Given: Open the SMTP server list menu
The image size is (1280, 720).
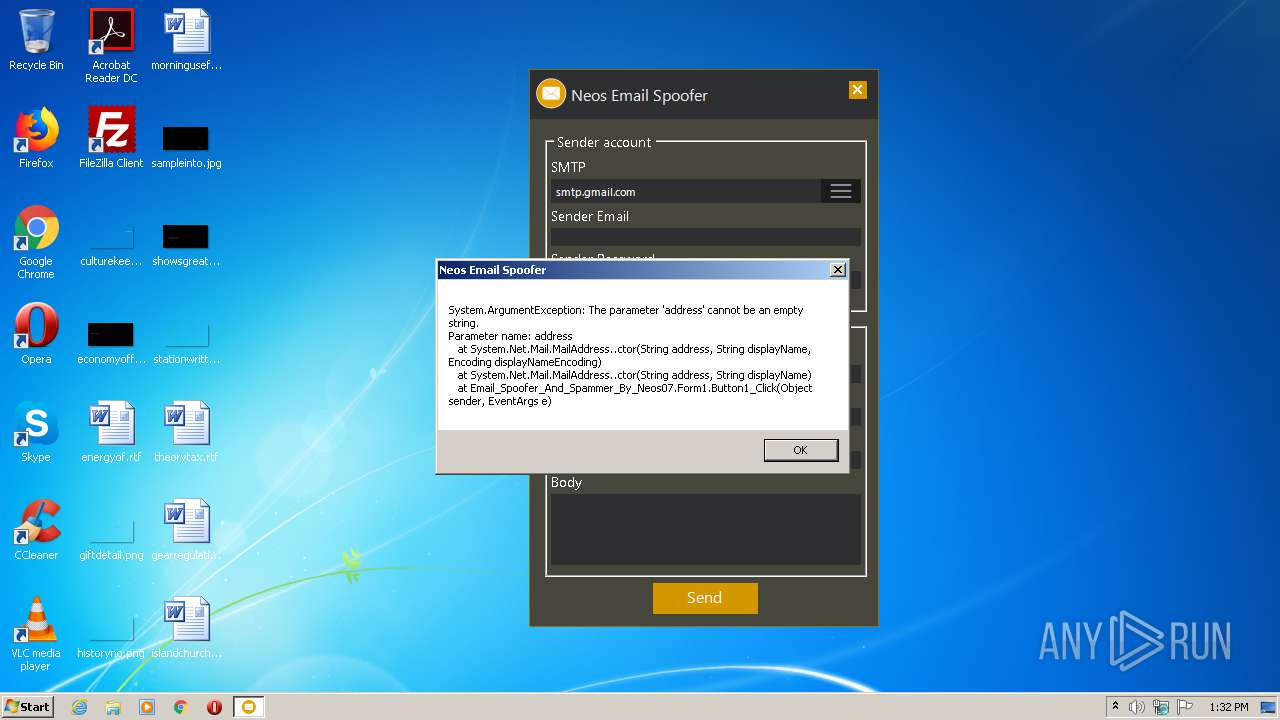Looking at the screenshot, I should click(841, 191).
